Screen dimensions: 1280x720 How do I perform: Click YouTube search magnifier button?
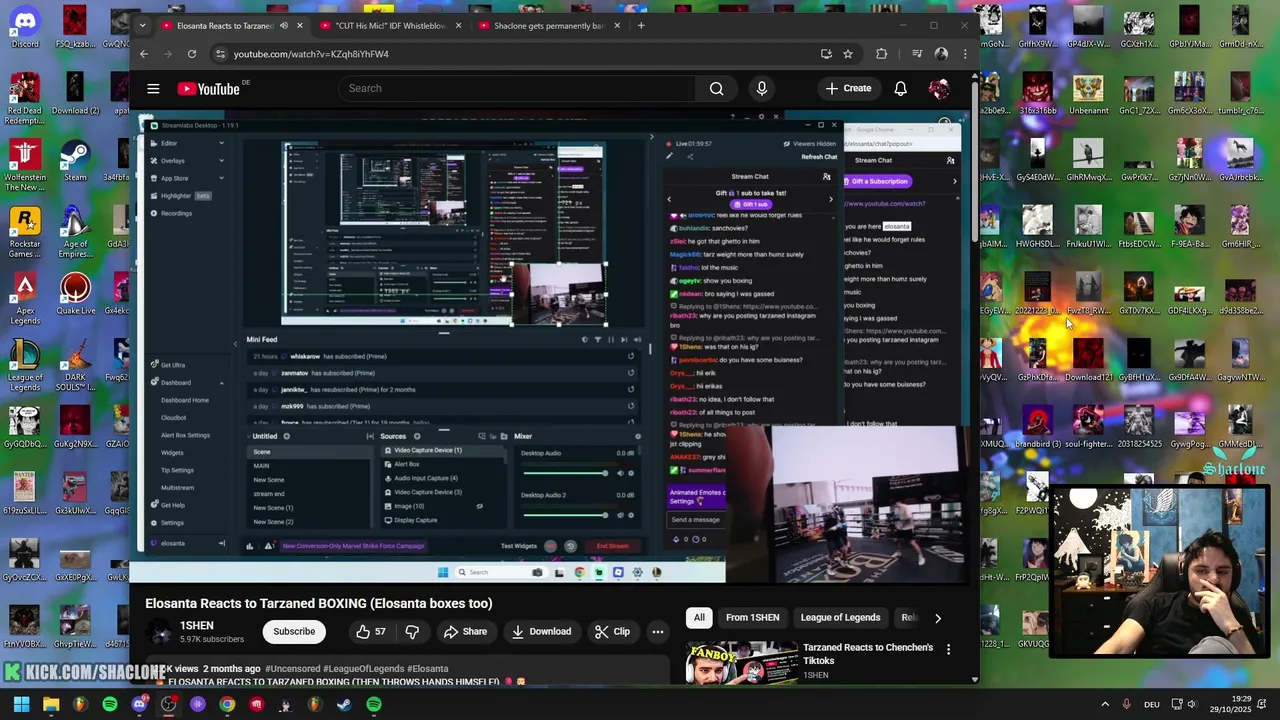coord(716,88)
